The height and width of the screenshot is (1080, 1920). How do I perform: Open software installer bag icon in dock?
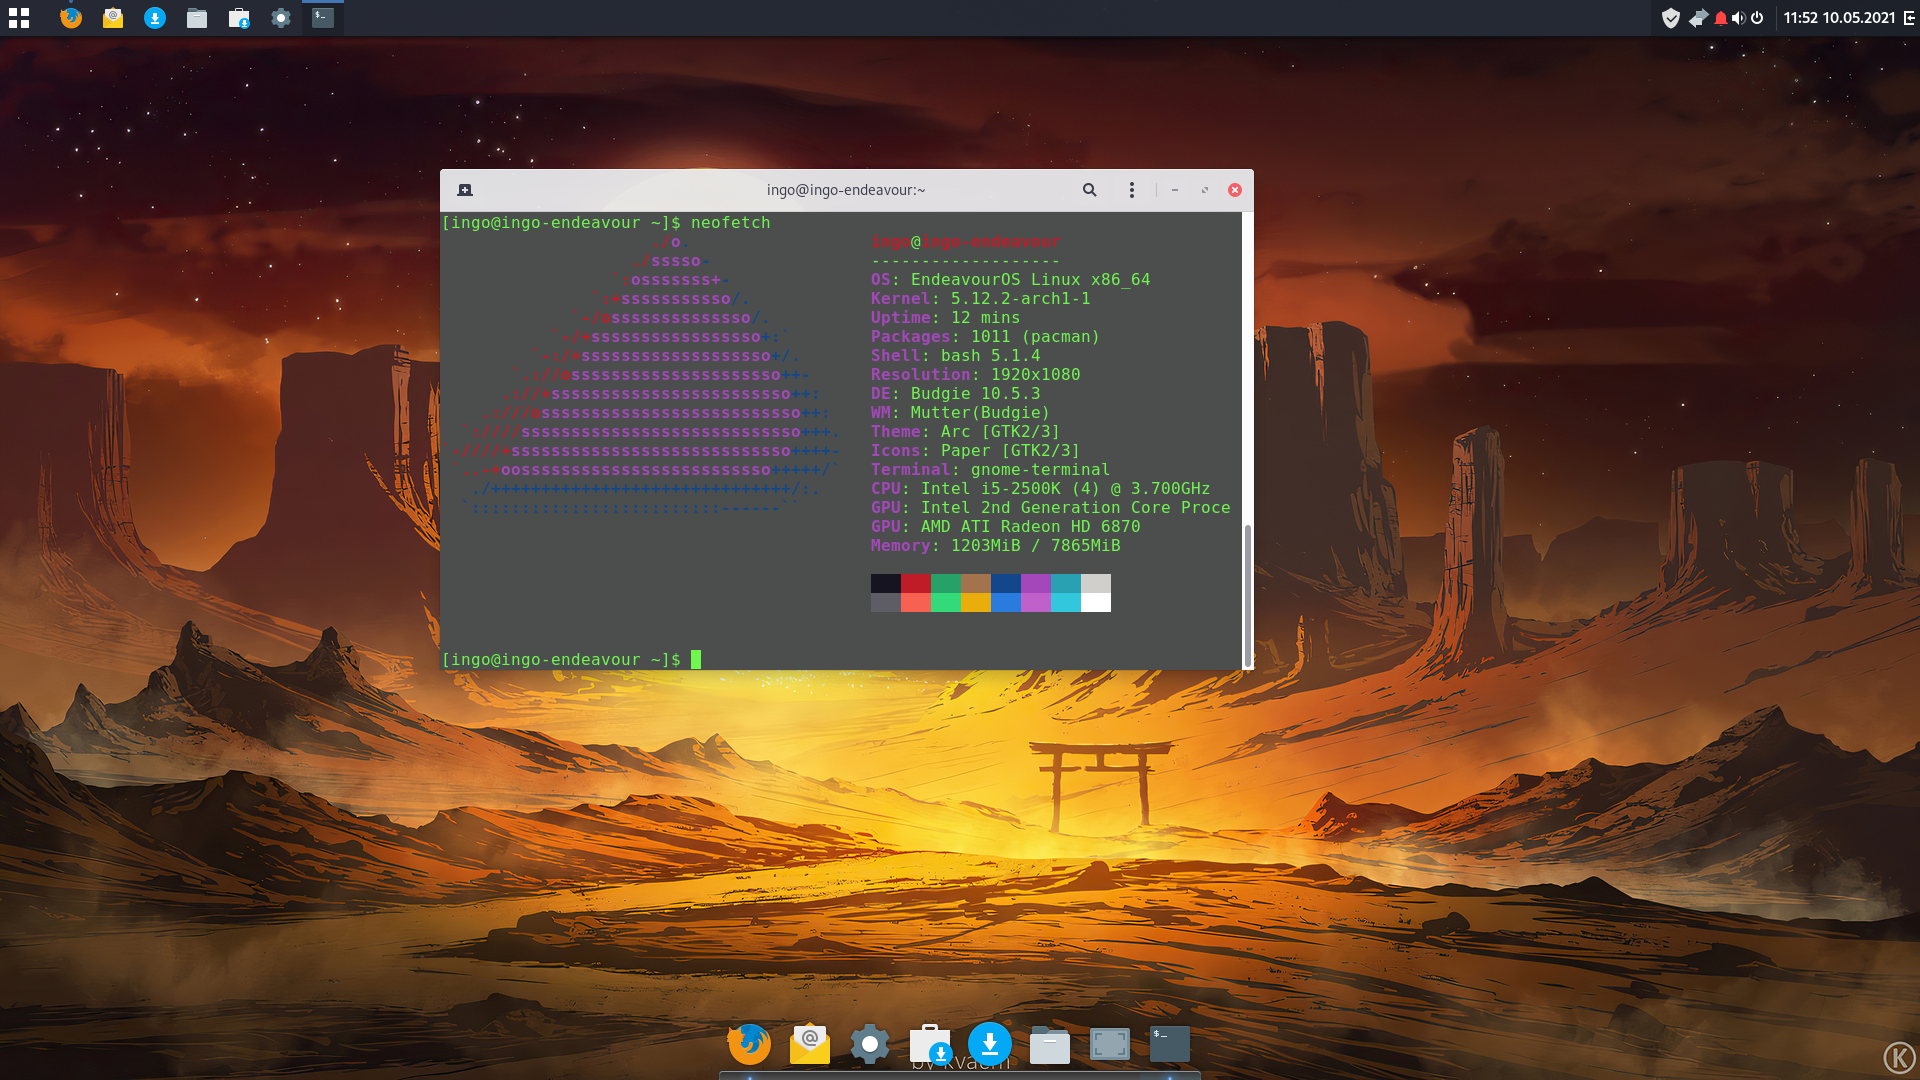point(930,1044)
